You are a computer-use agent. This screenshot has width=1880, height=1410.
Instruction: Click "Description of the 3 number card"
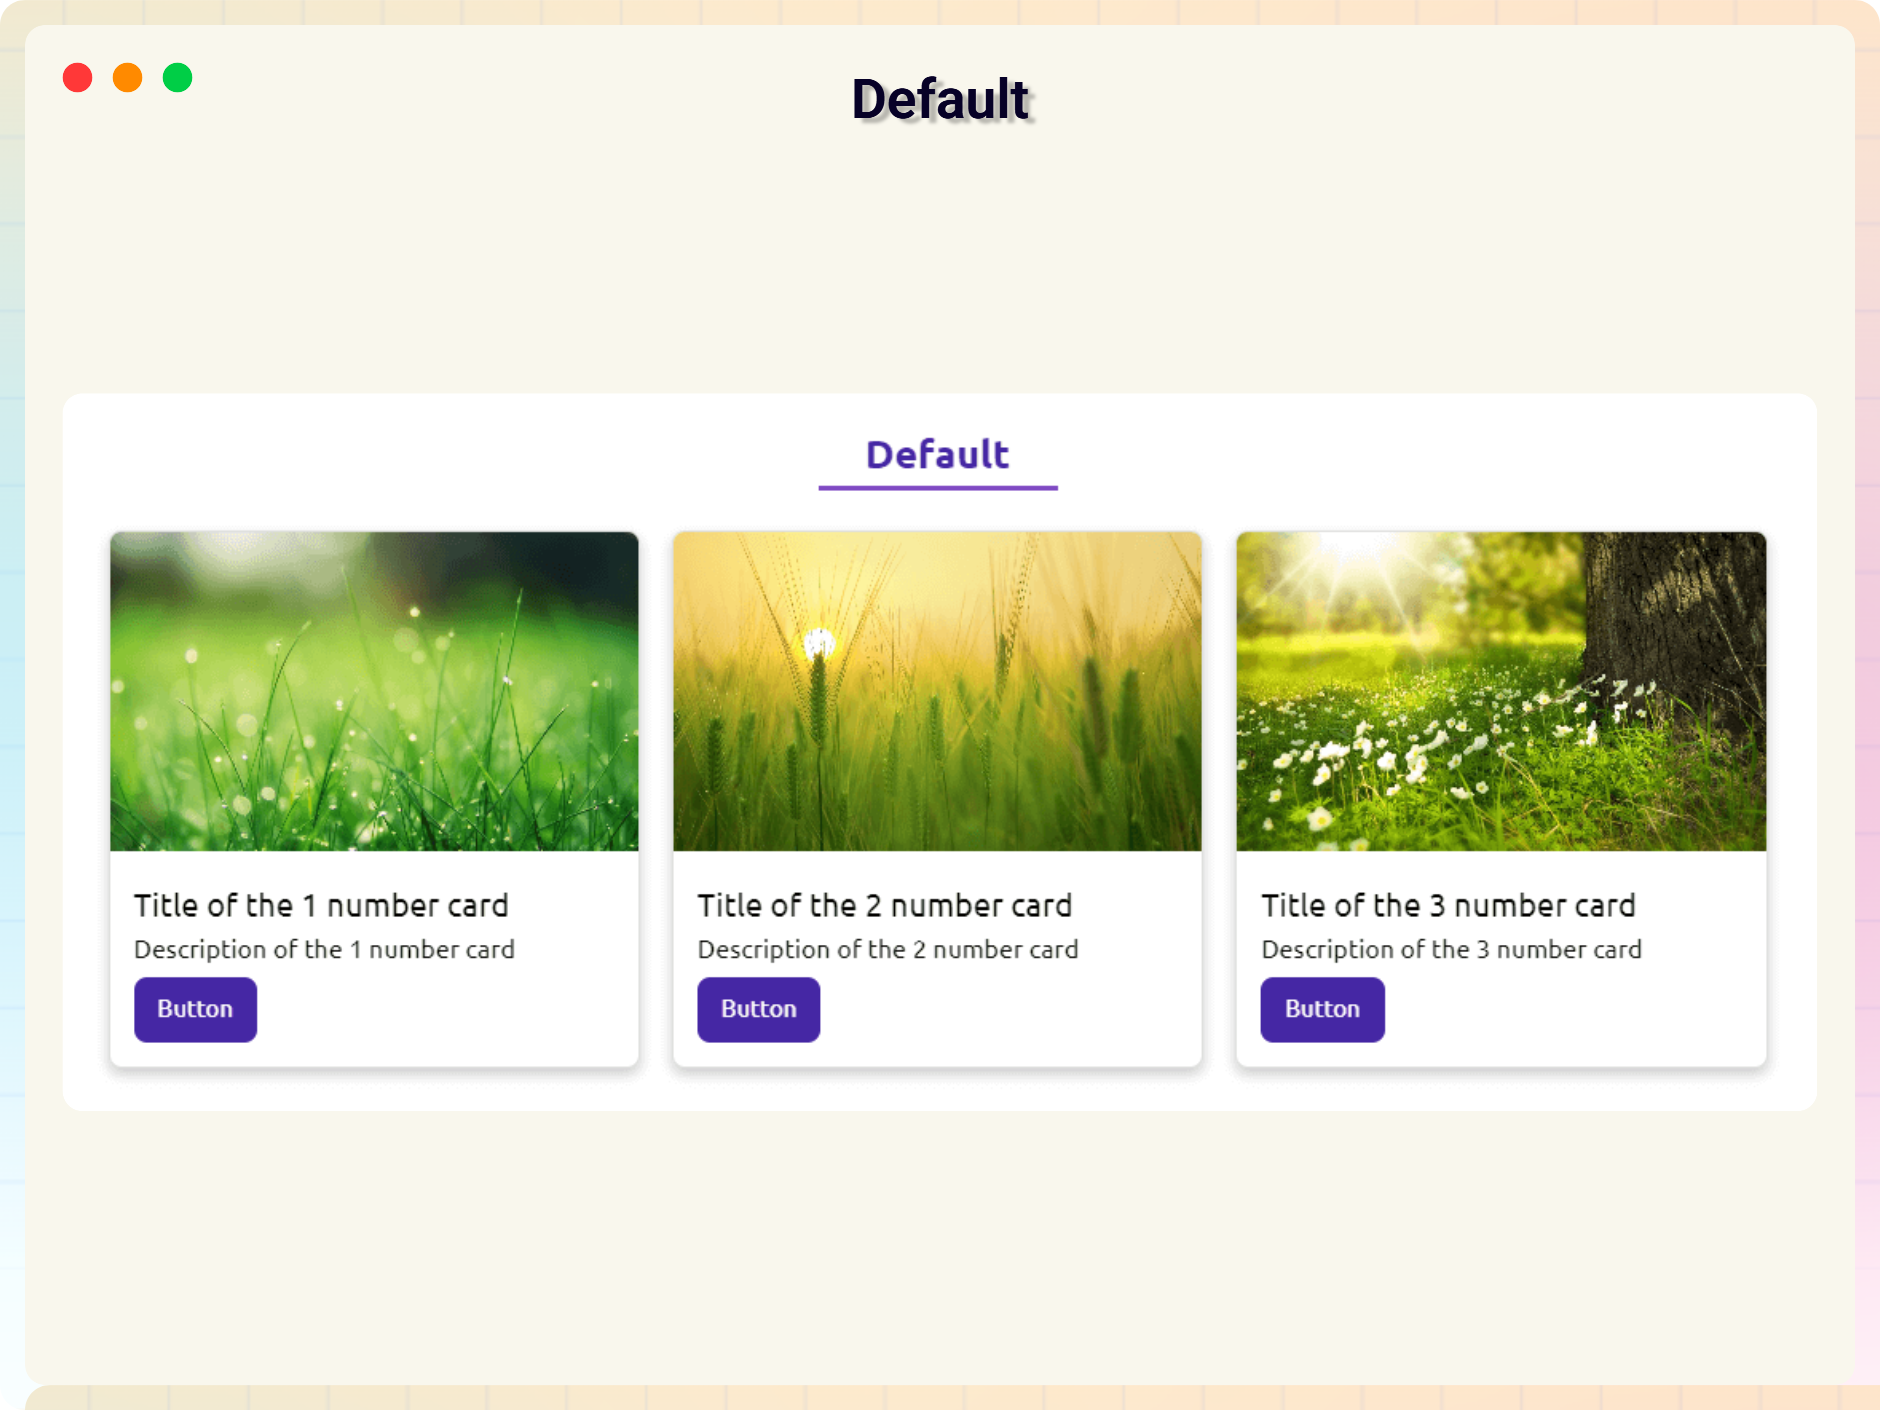(x=1451, y=949)
